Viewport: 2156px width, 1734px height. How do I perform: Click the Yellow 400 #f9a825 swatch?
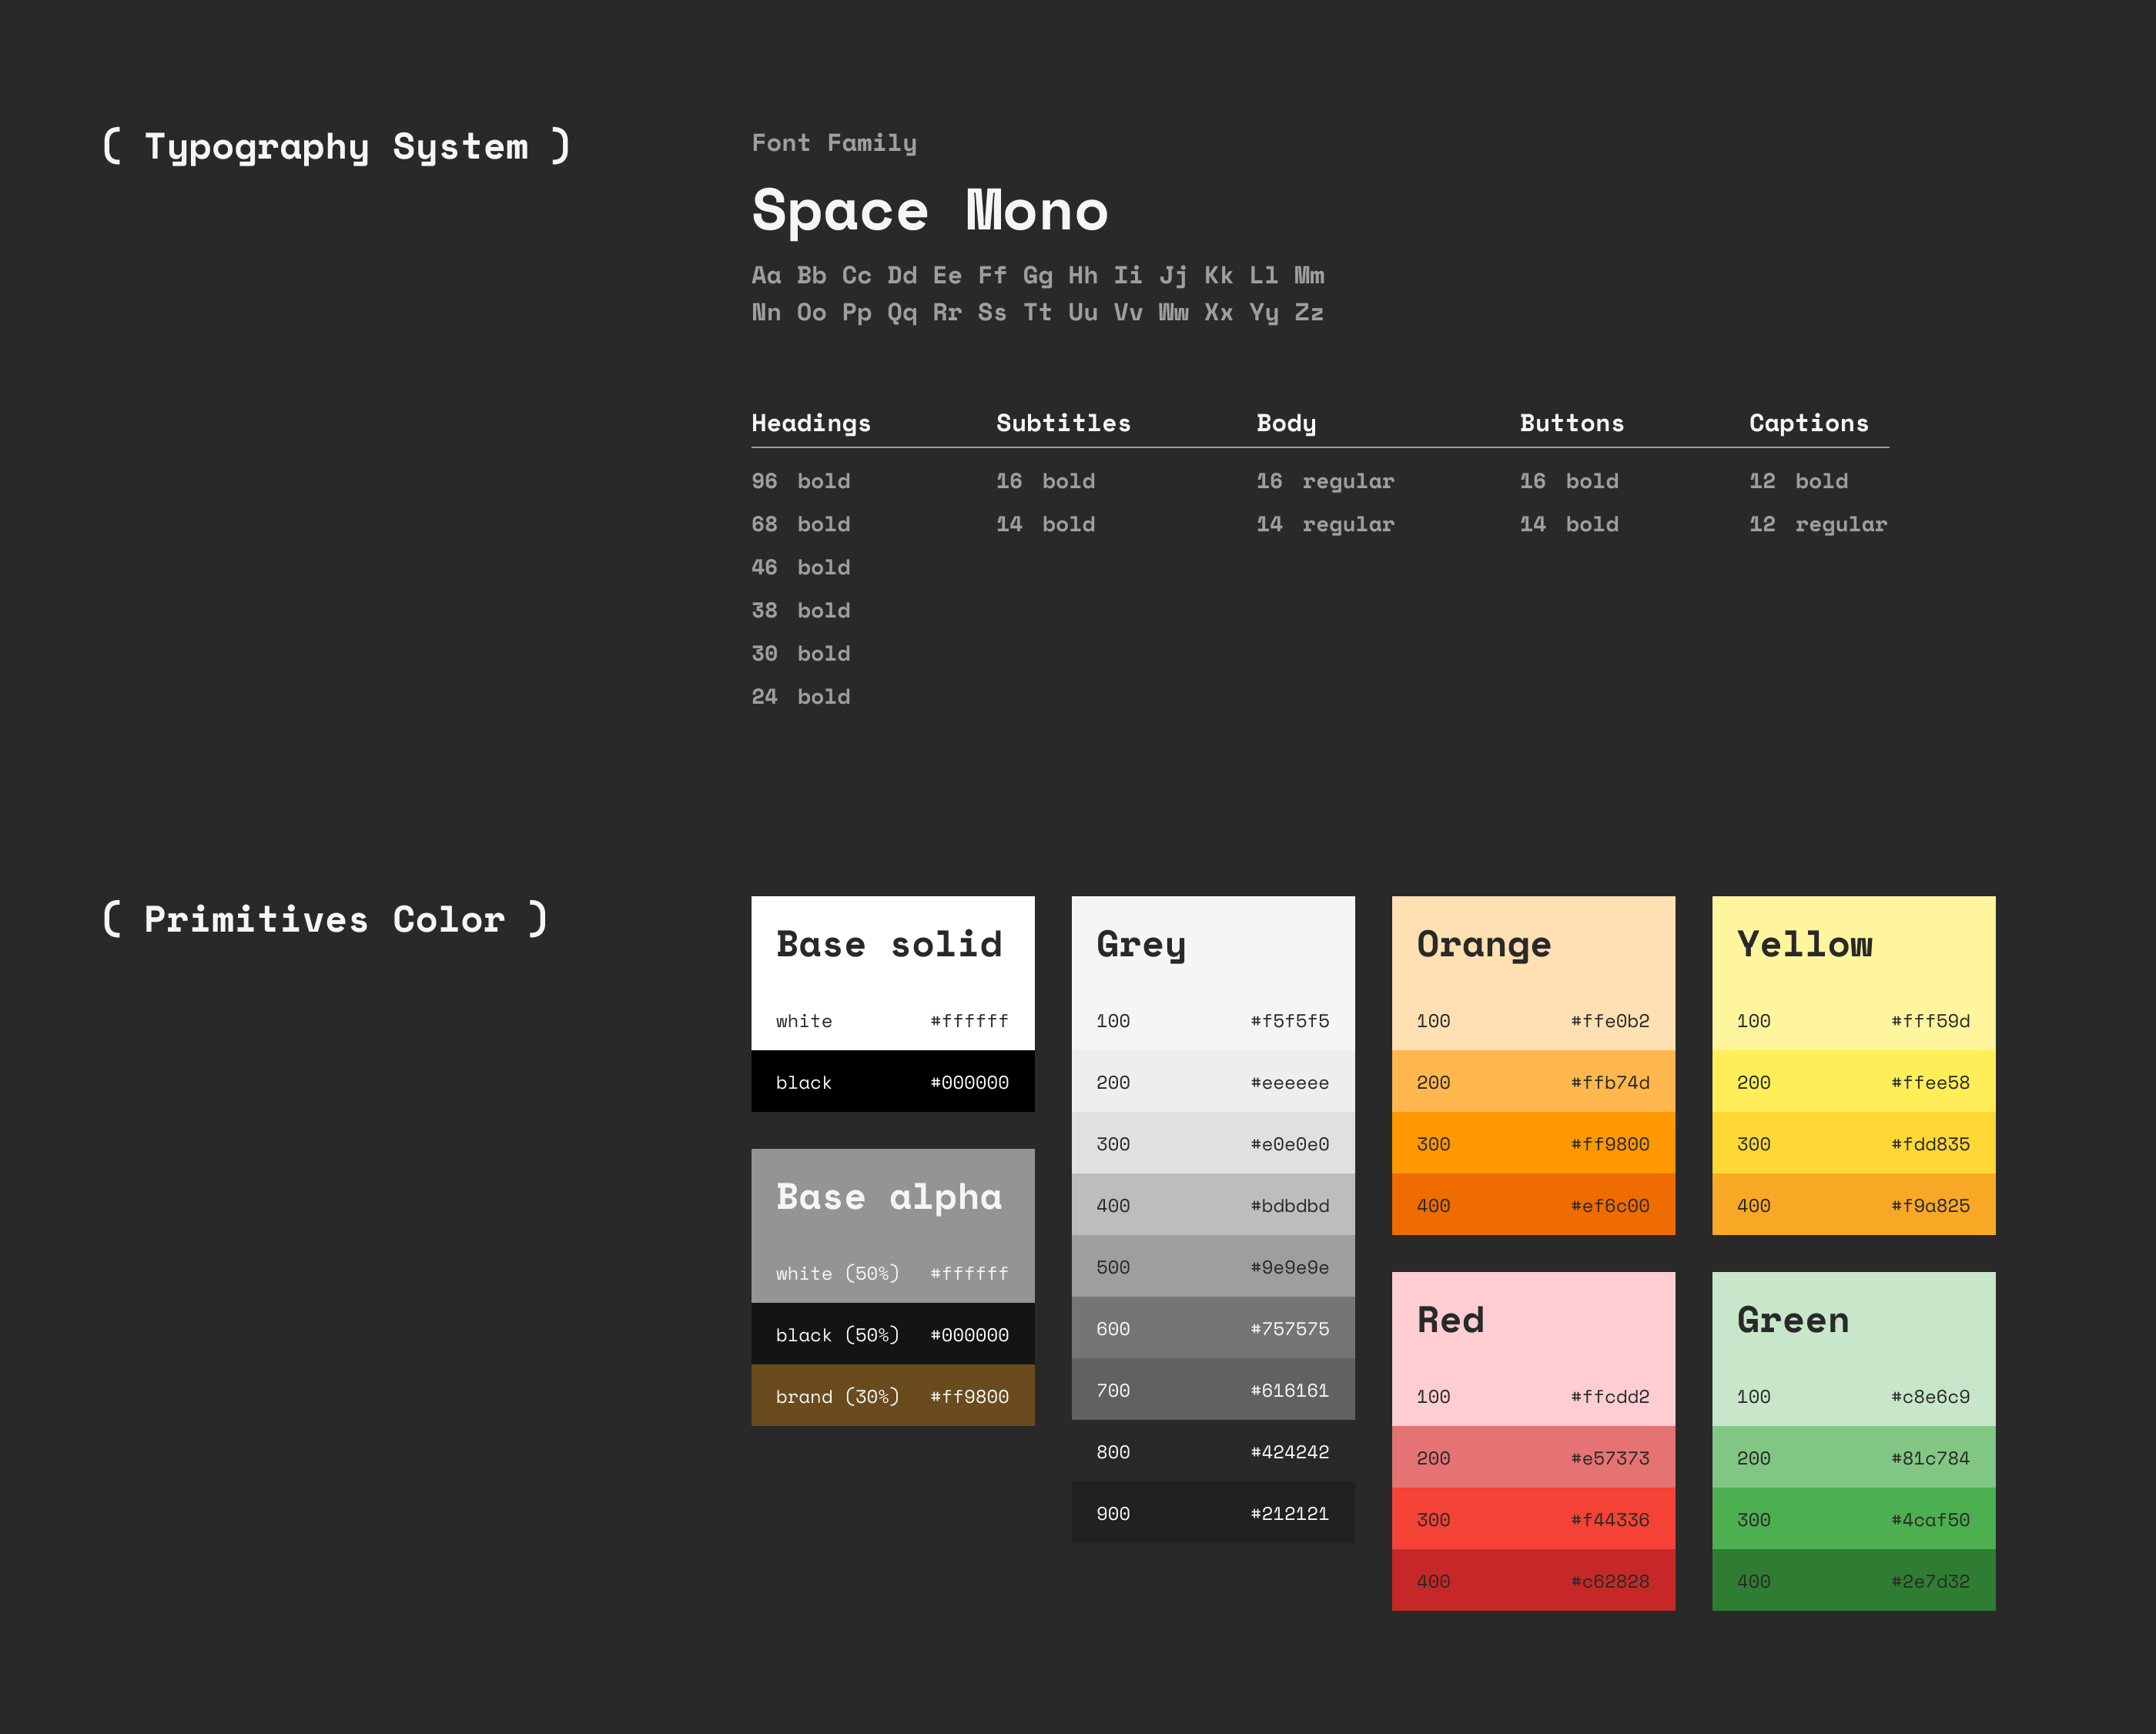tap(1852, 1204)
